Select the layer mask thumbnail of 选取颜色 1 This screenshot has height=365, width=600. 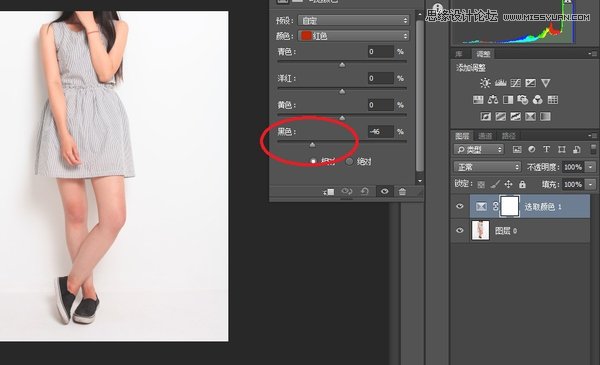(x=510, y=207)
